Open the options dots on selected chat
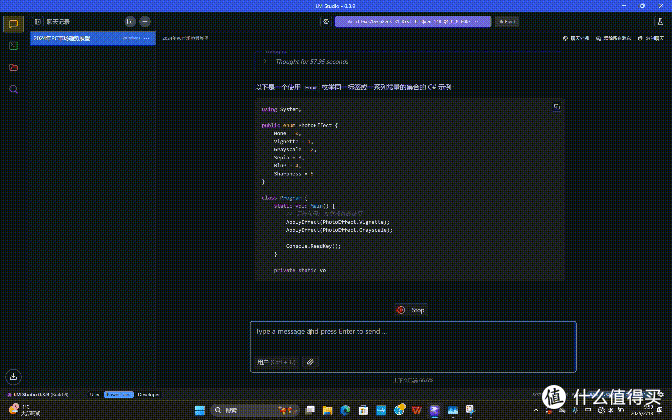 (147, 38)
